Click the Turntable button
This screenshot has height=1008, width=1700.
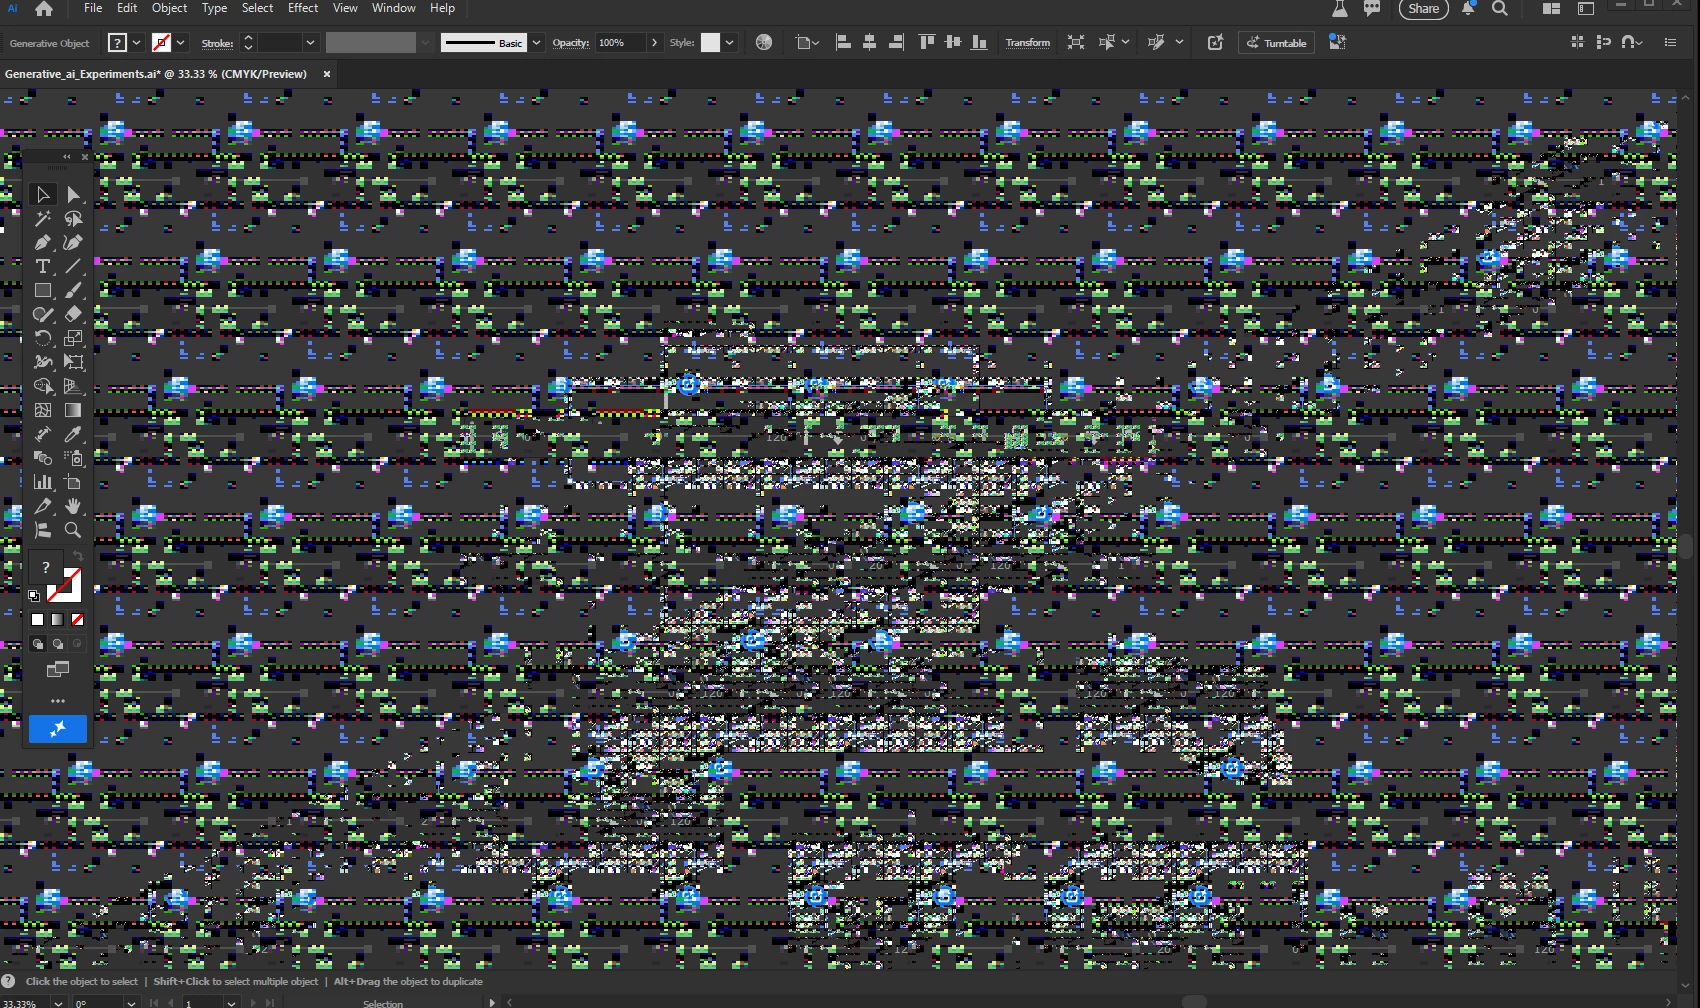pos(1276,43)
